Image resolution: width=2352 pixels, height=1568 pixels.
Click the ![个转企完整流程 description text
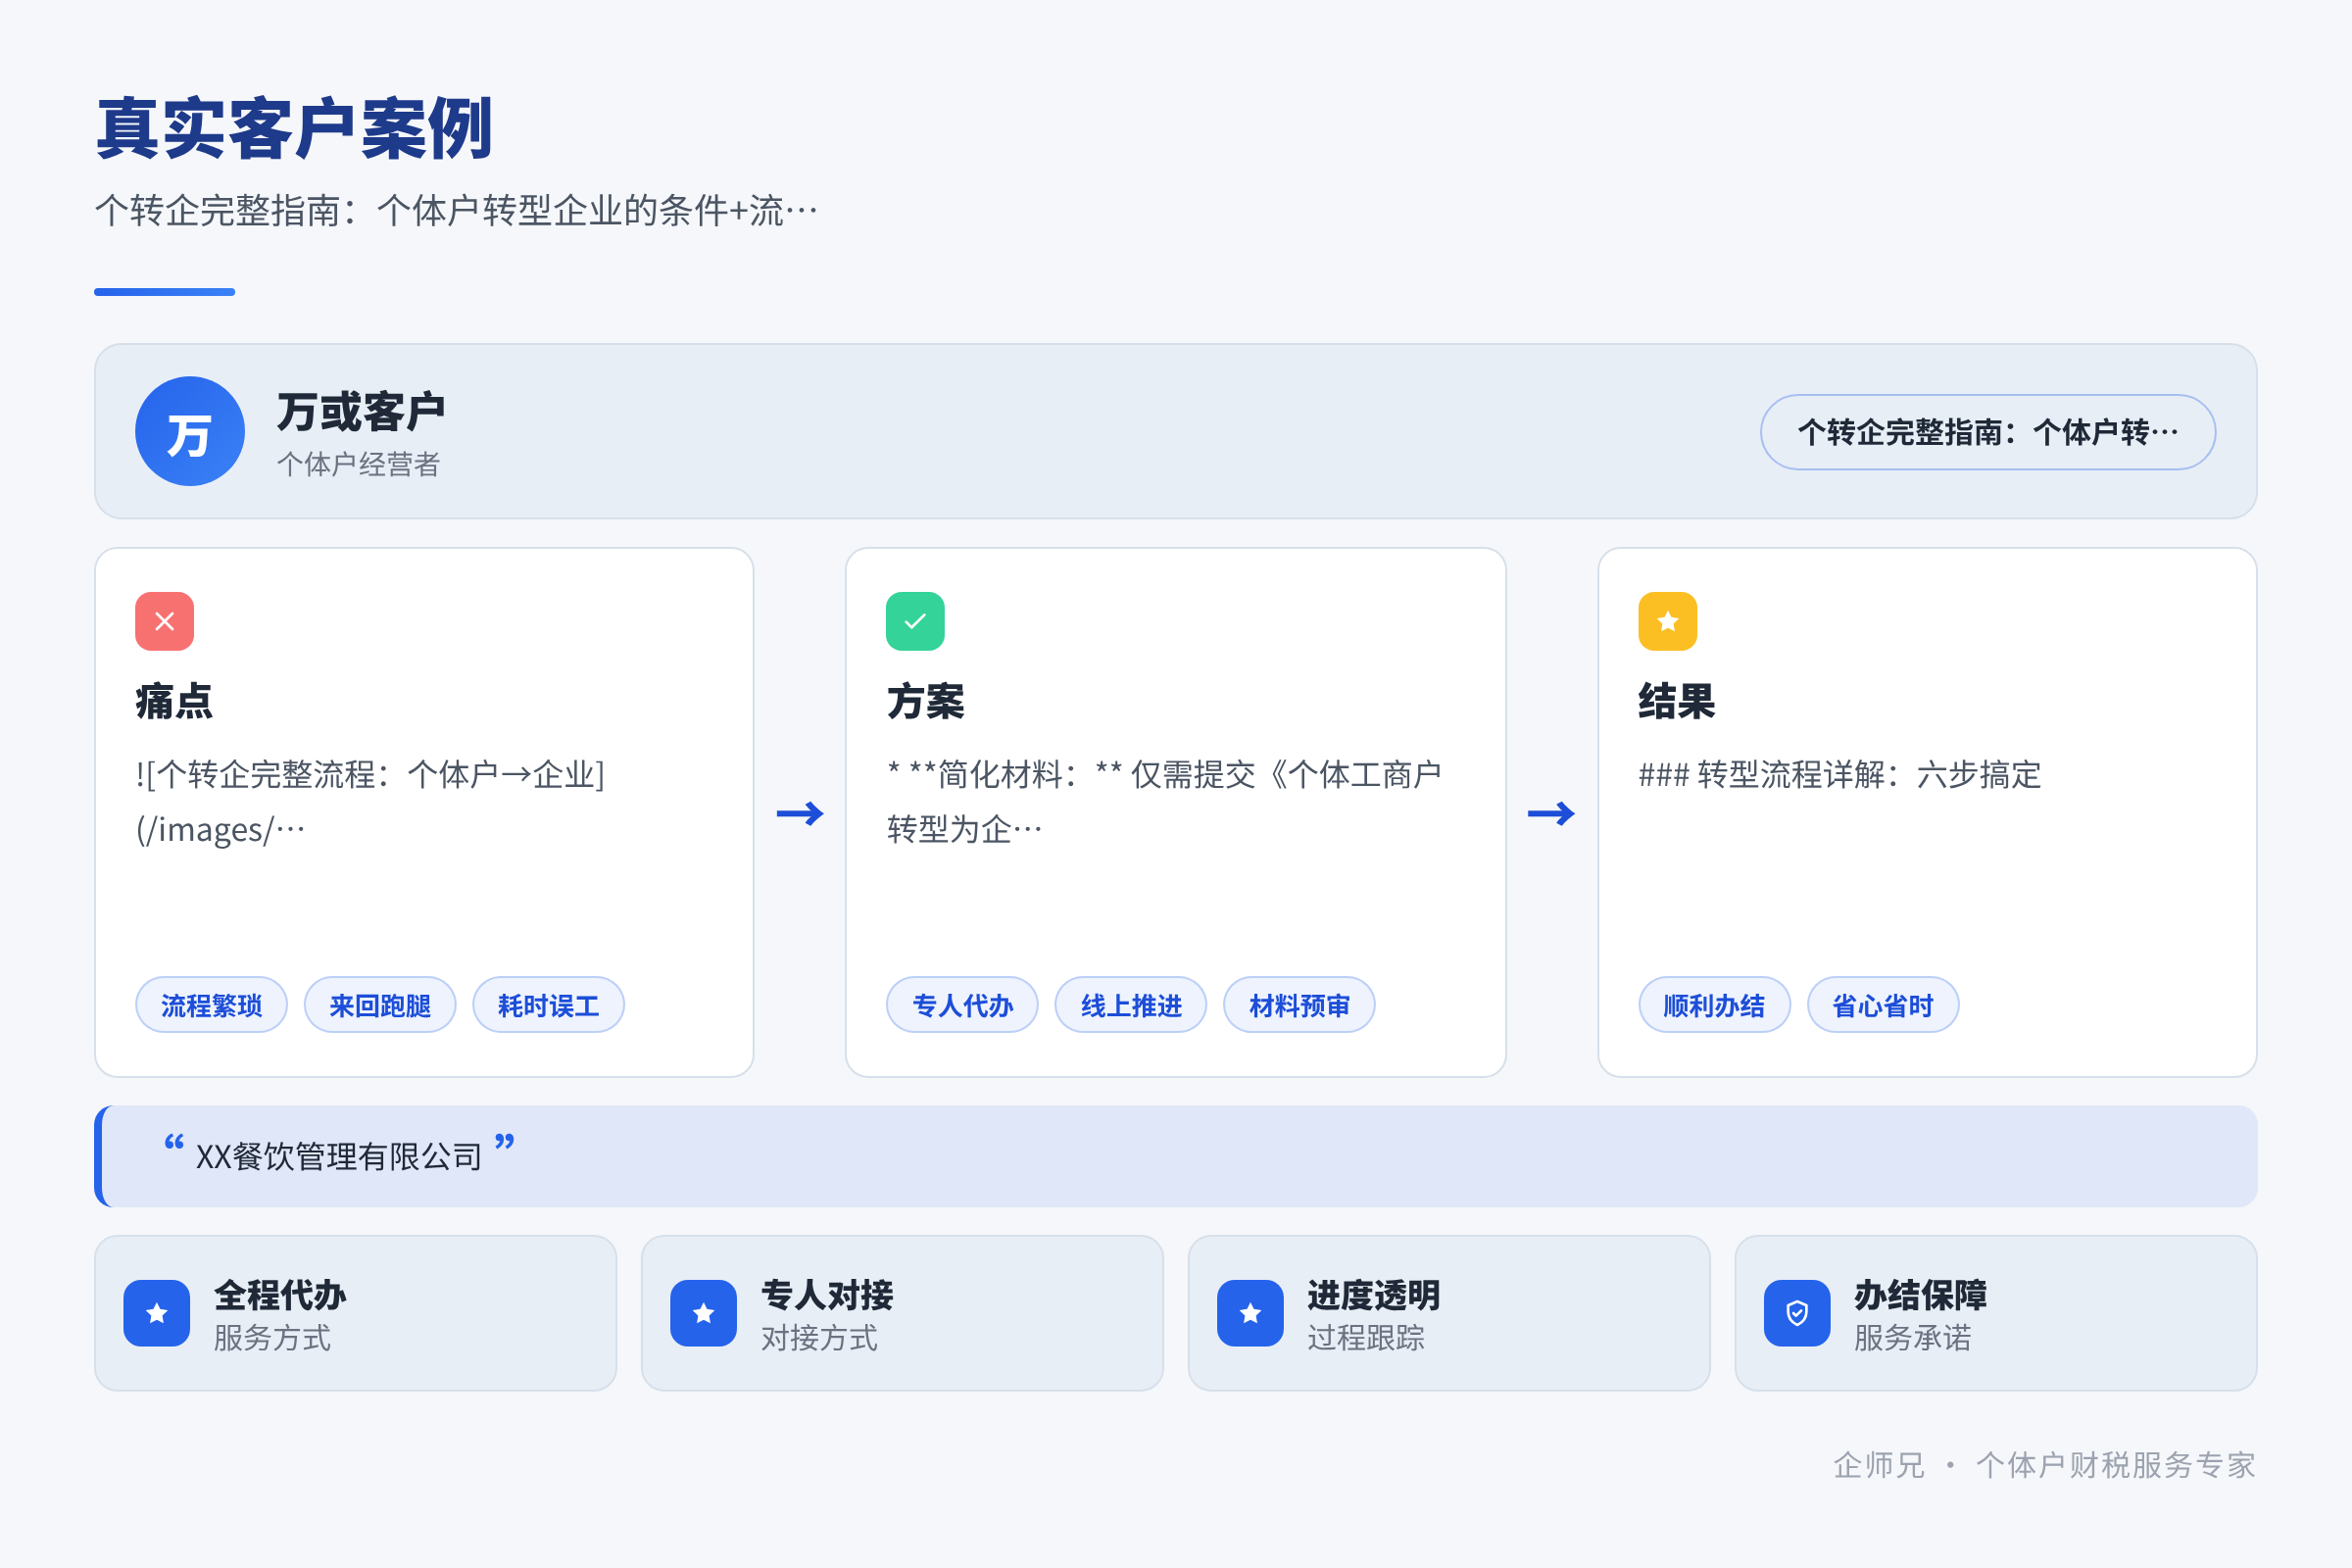pyautogui.click(x=370, y=801)
